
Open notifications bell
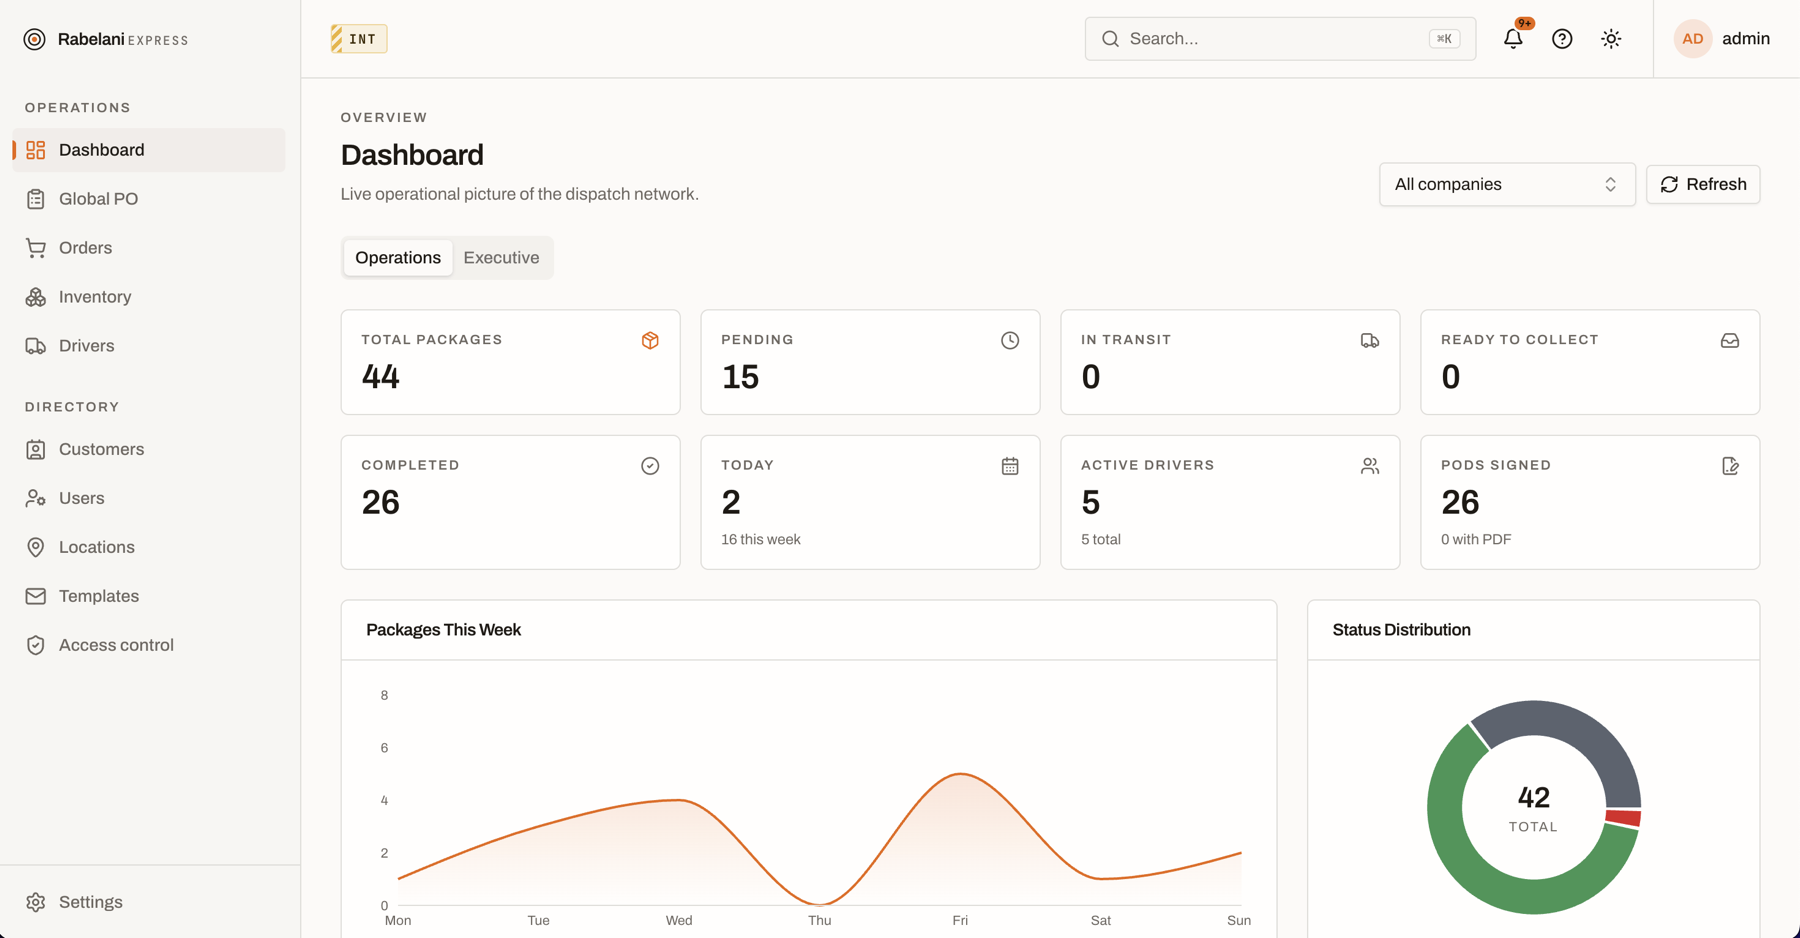click(x=1513, y=39)
